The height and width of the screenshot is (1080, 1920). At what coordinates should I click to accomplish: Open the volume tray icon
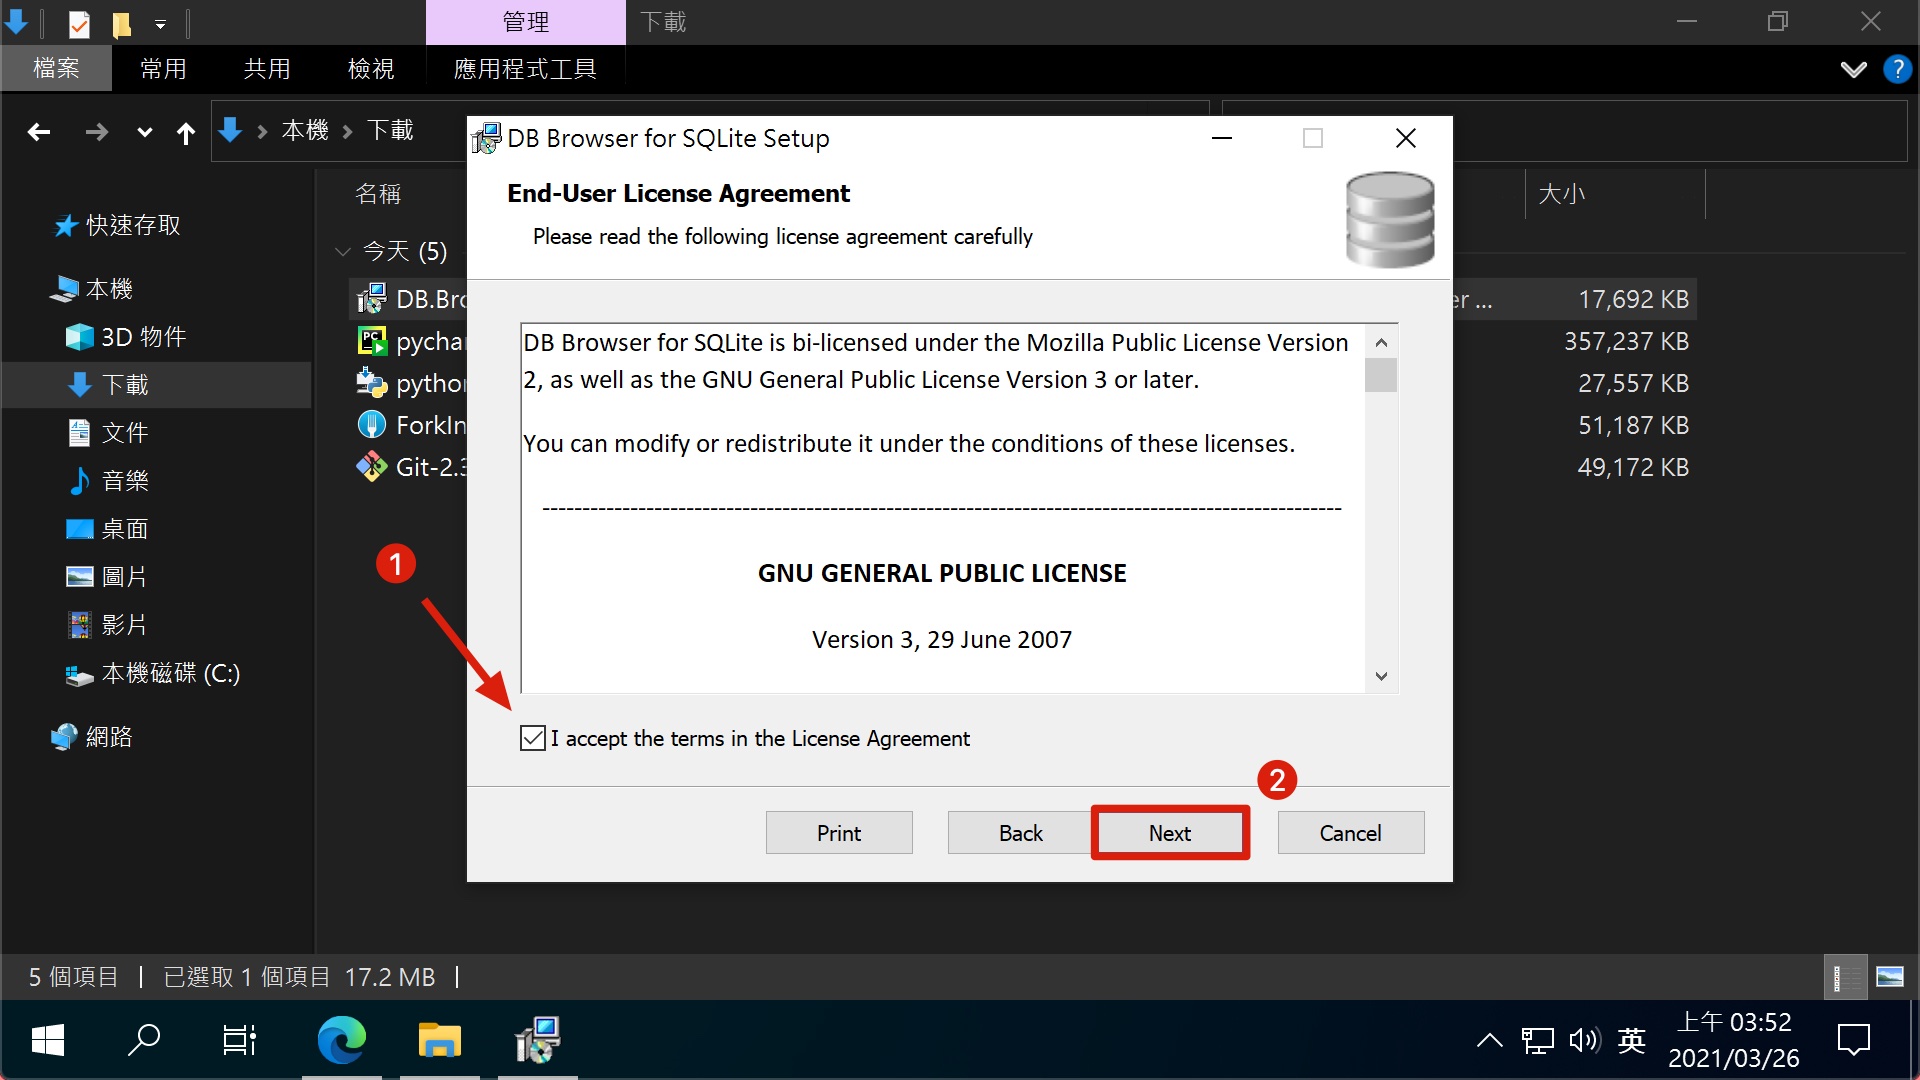(x=1585, y=1040)
